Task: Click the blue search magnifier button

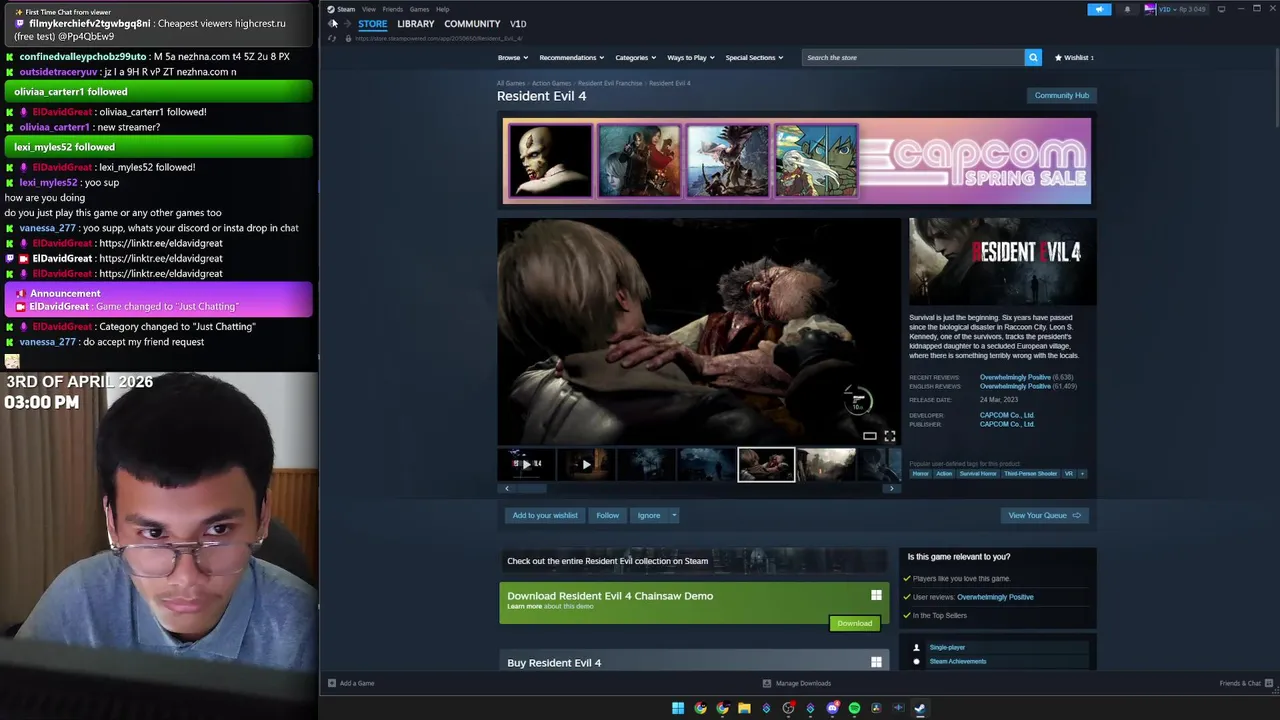Action: click(1033, 57)
